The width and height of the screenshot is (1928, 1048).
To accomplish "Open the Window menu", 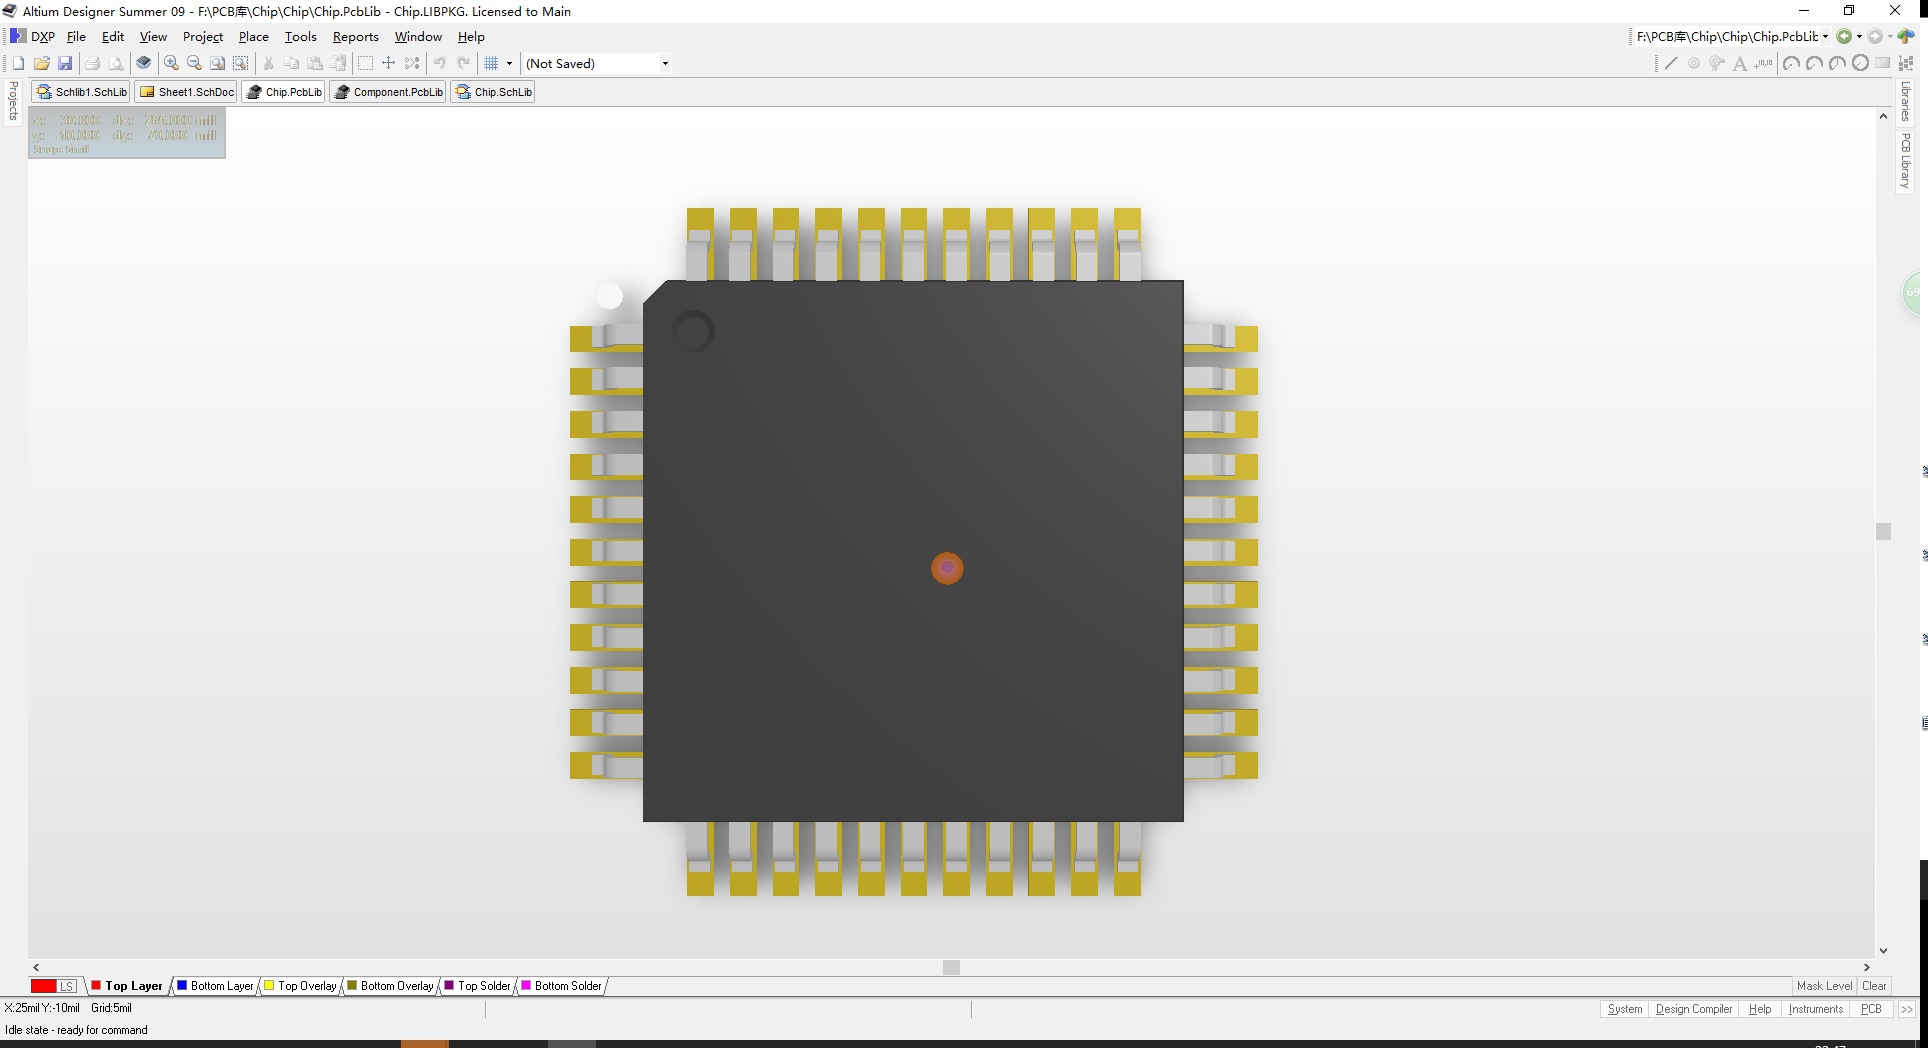I will tap(418, 37).
